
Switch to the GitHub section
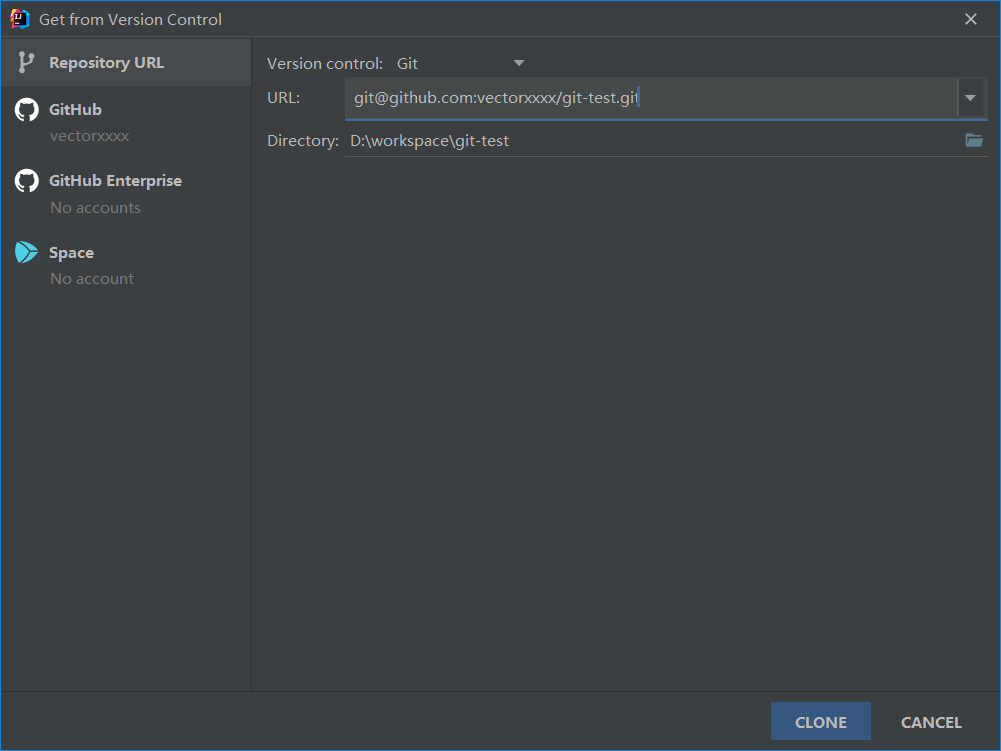coord(126,122)
